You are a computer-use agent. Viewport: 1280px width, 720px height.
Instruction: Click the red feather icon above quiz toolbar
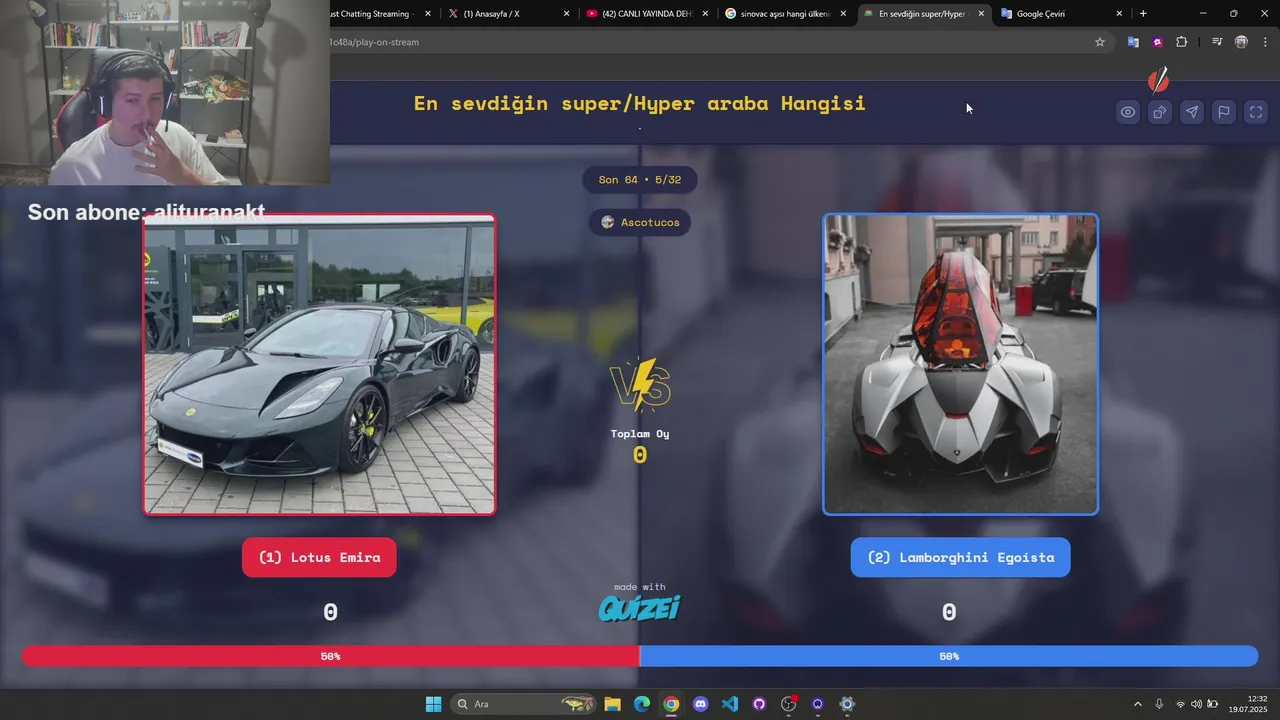pos(1158,79)
